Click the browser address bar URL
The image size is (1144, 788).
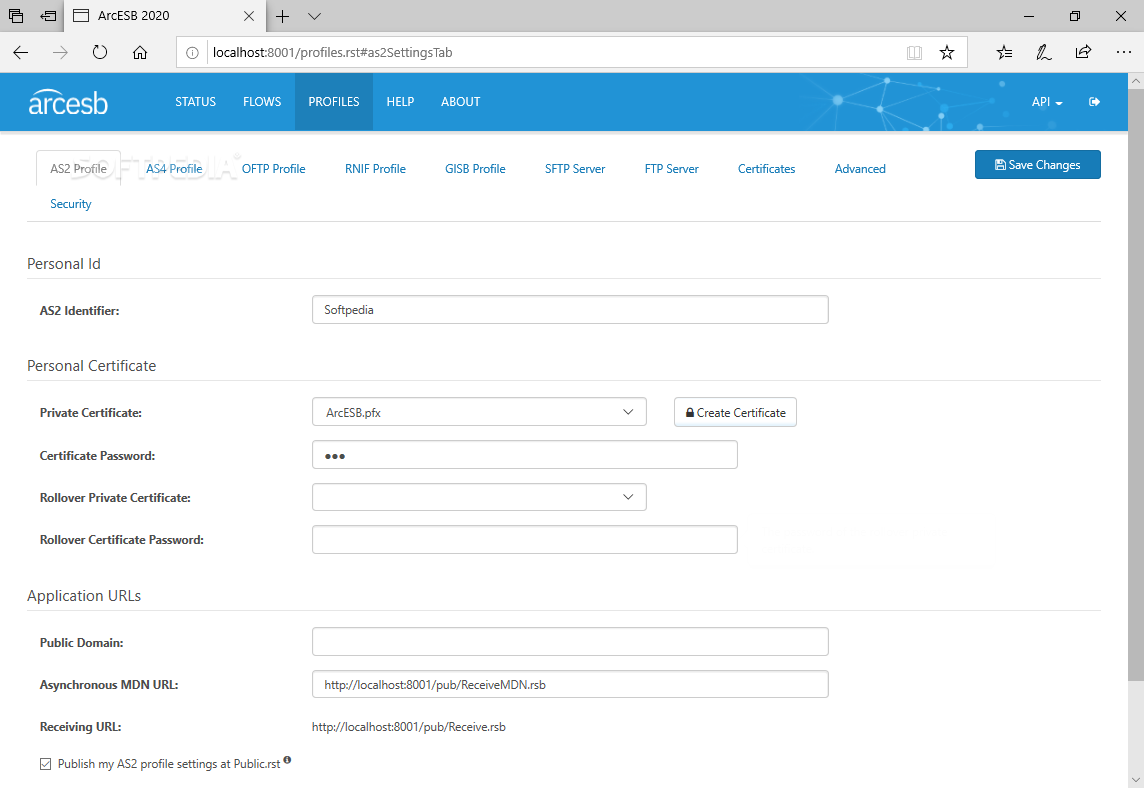click(x=332, y=53)
